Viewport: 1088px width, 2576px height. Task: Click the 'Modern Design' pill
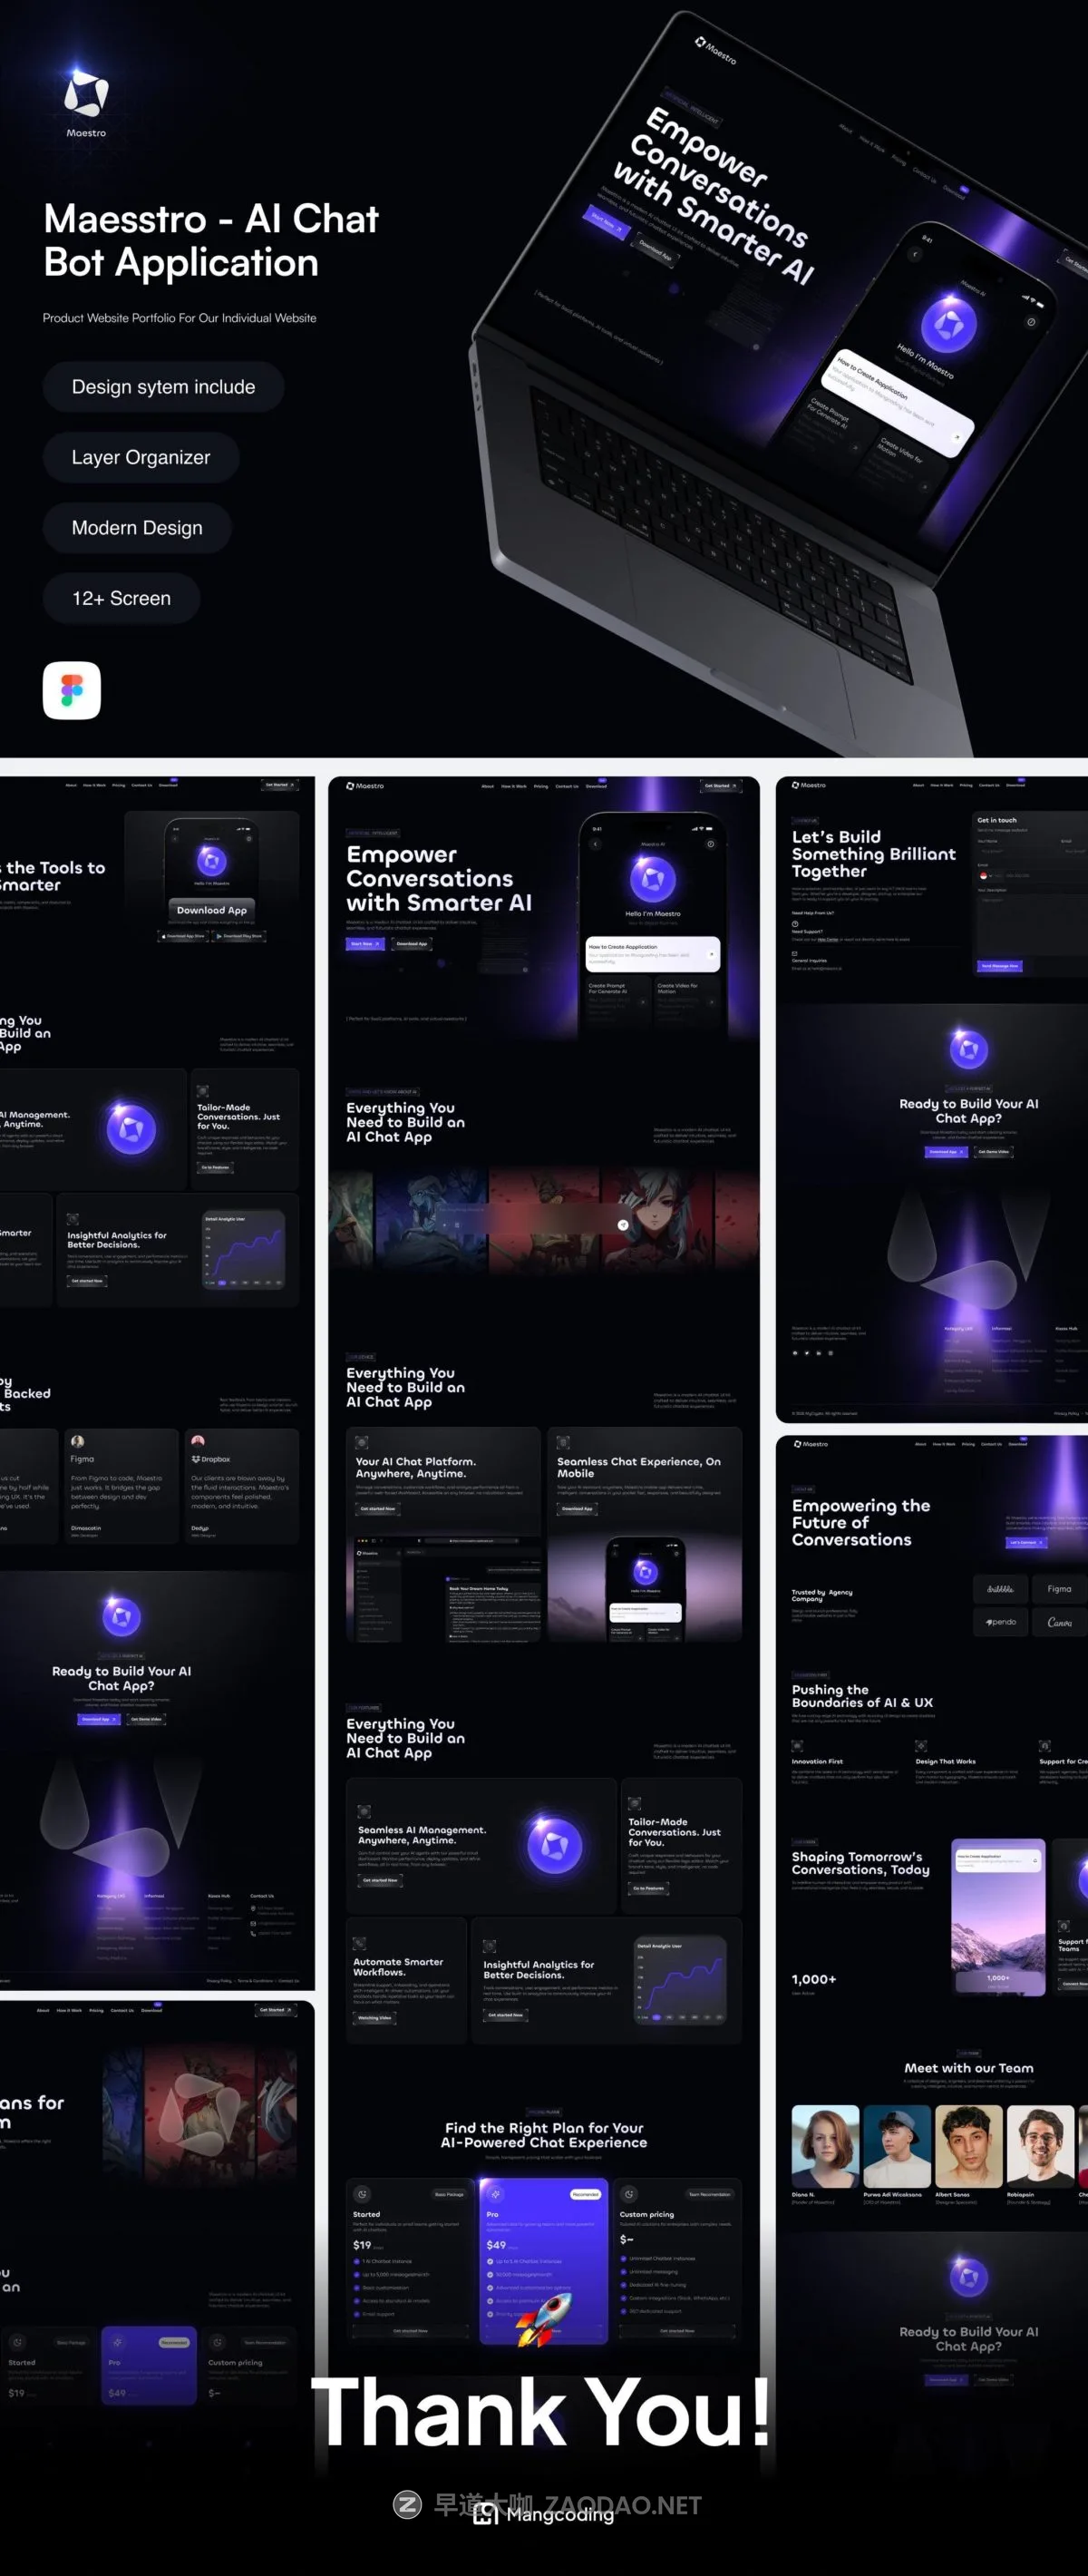pyautogui.click(x=137, y=528)
